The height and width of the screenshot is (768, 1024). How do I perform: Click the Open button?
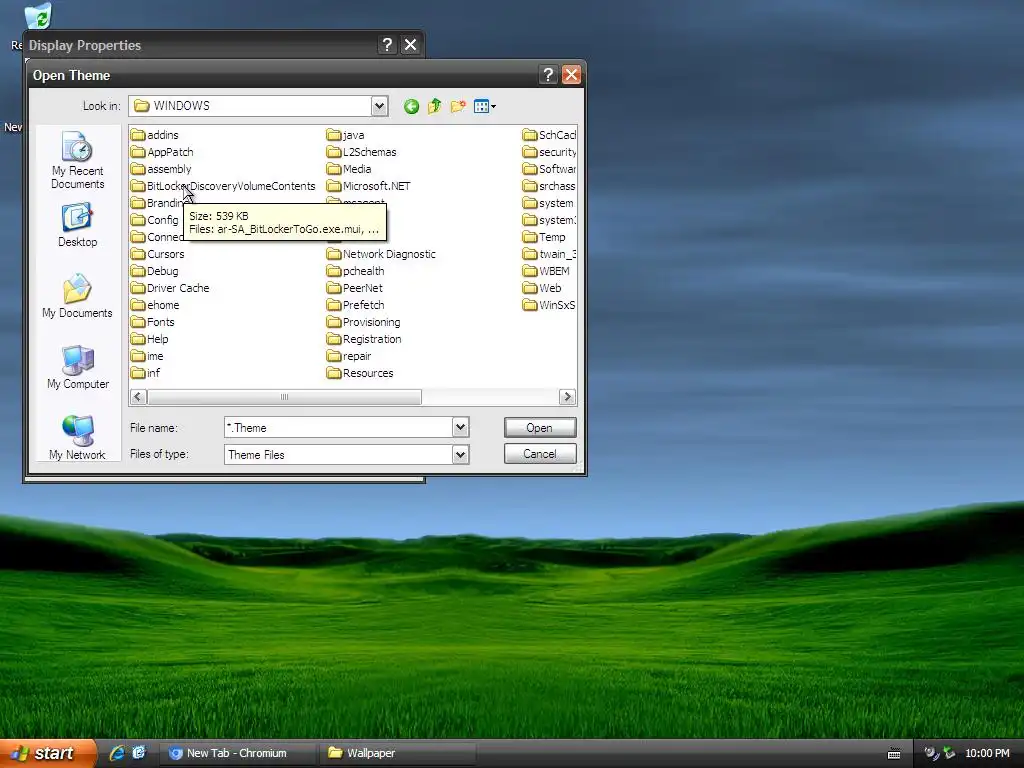pyautogui.click(x=540, y=428)
